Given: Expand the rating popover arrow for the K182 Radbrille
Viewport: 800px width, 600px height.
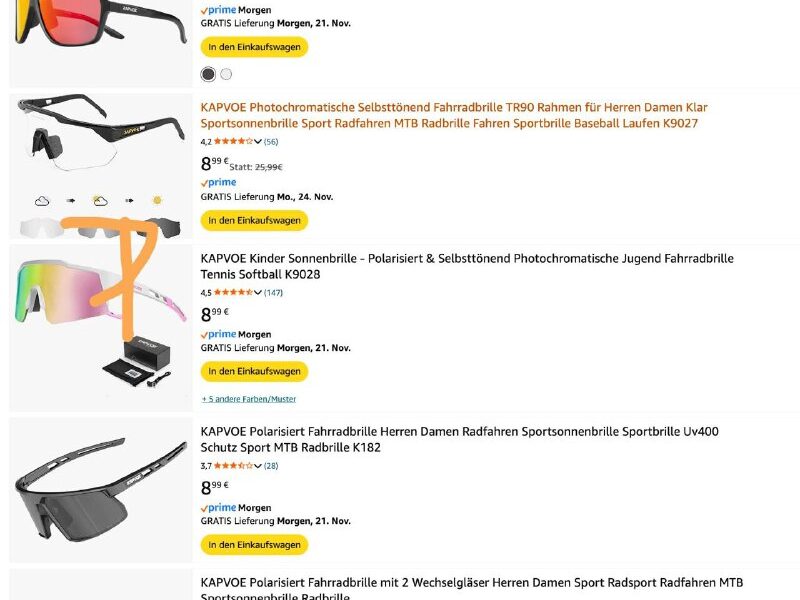Looking at the screenshot, I should coord(258,466).
